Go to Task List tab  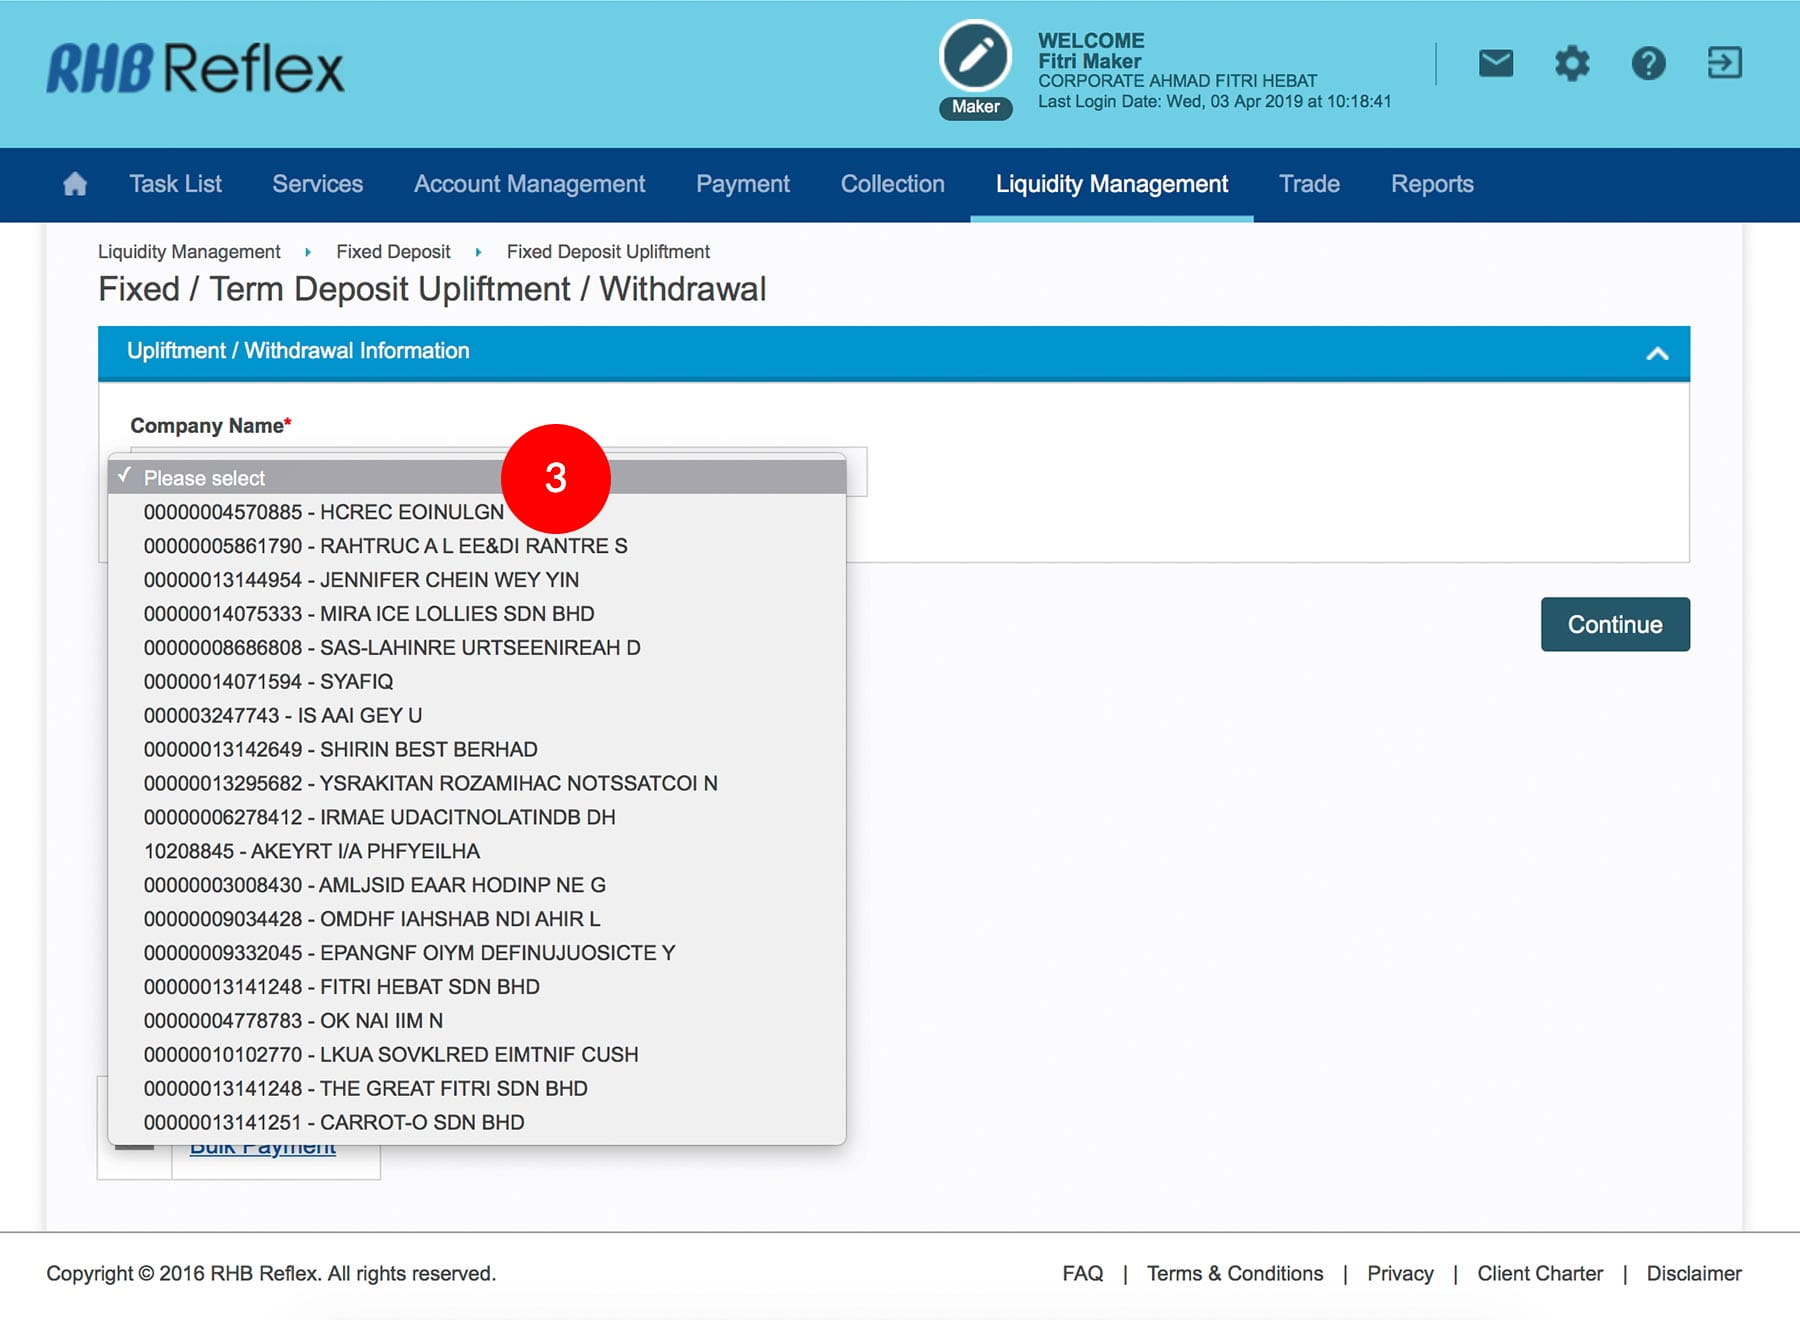tap(175, 184)
